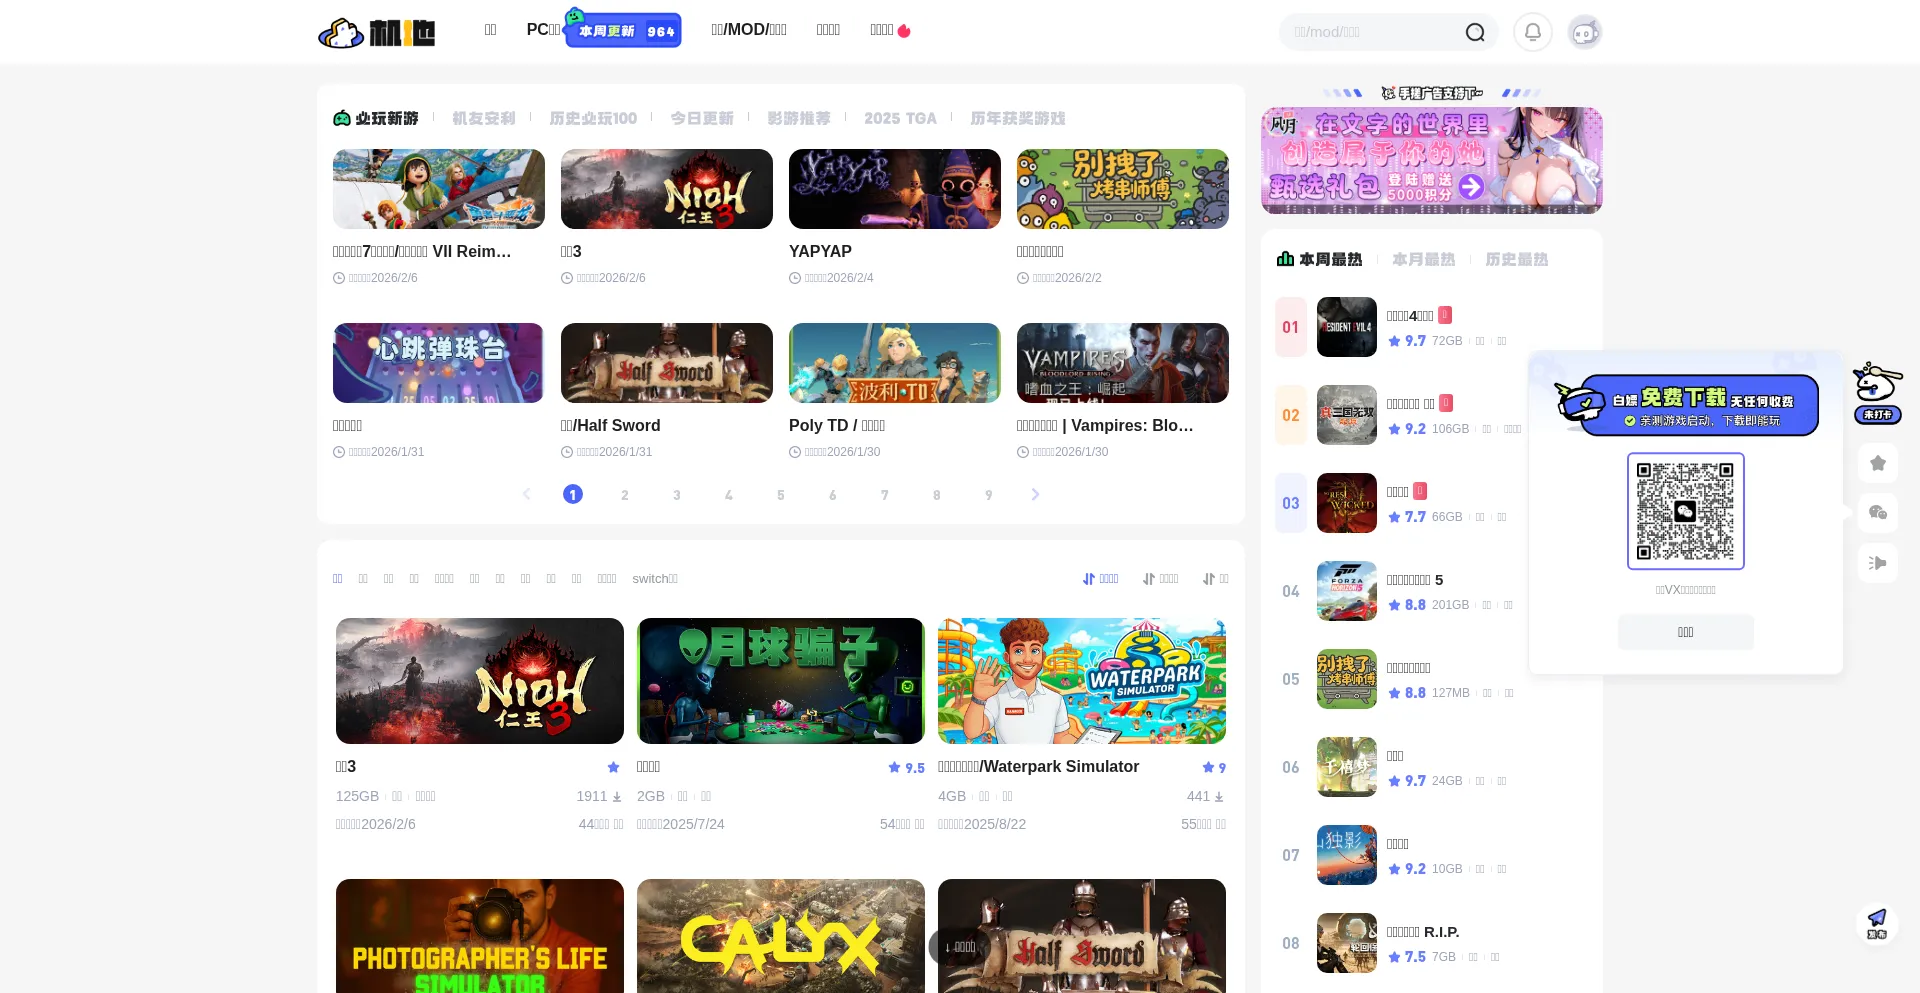1920x993 pixels.
Task: Select the middle gray sort option
Action: (x=1161, y=579)
